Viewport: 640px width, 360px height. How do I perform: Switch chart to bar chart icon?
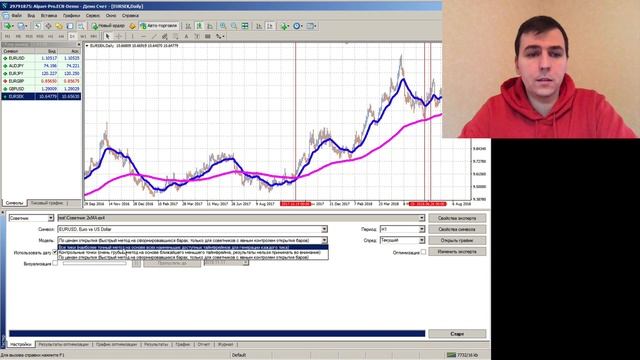(x=188, y=26)
